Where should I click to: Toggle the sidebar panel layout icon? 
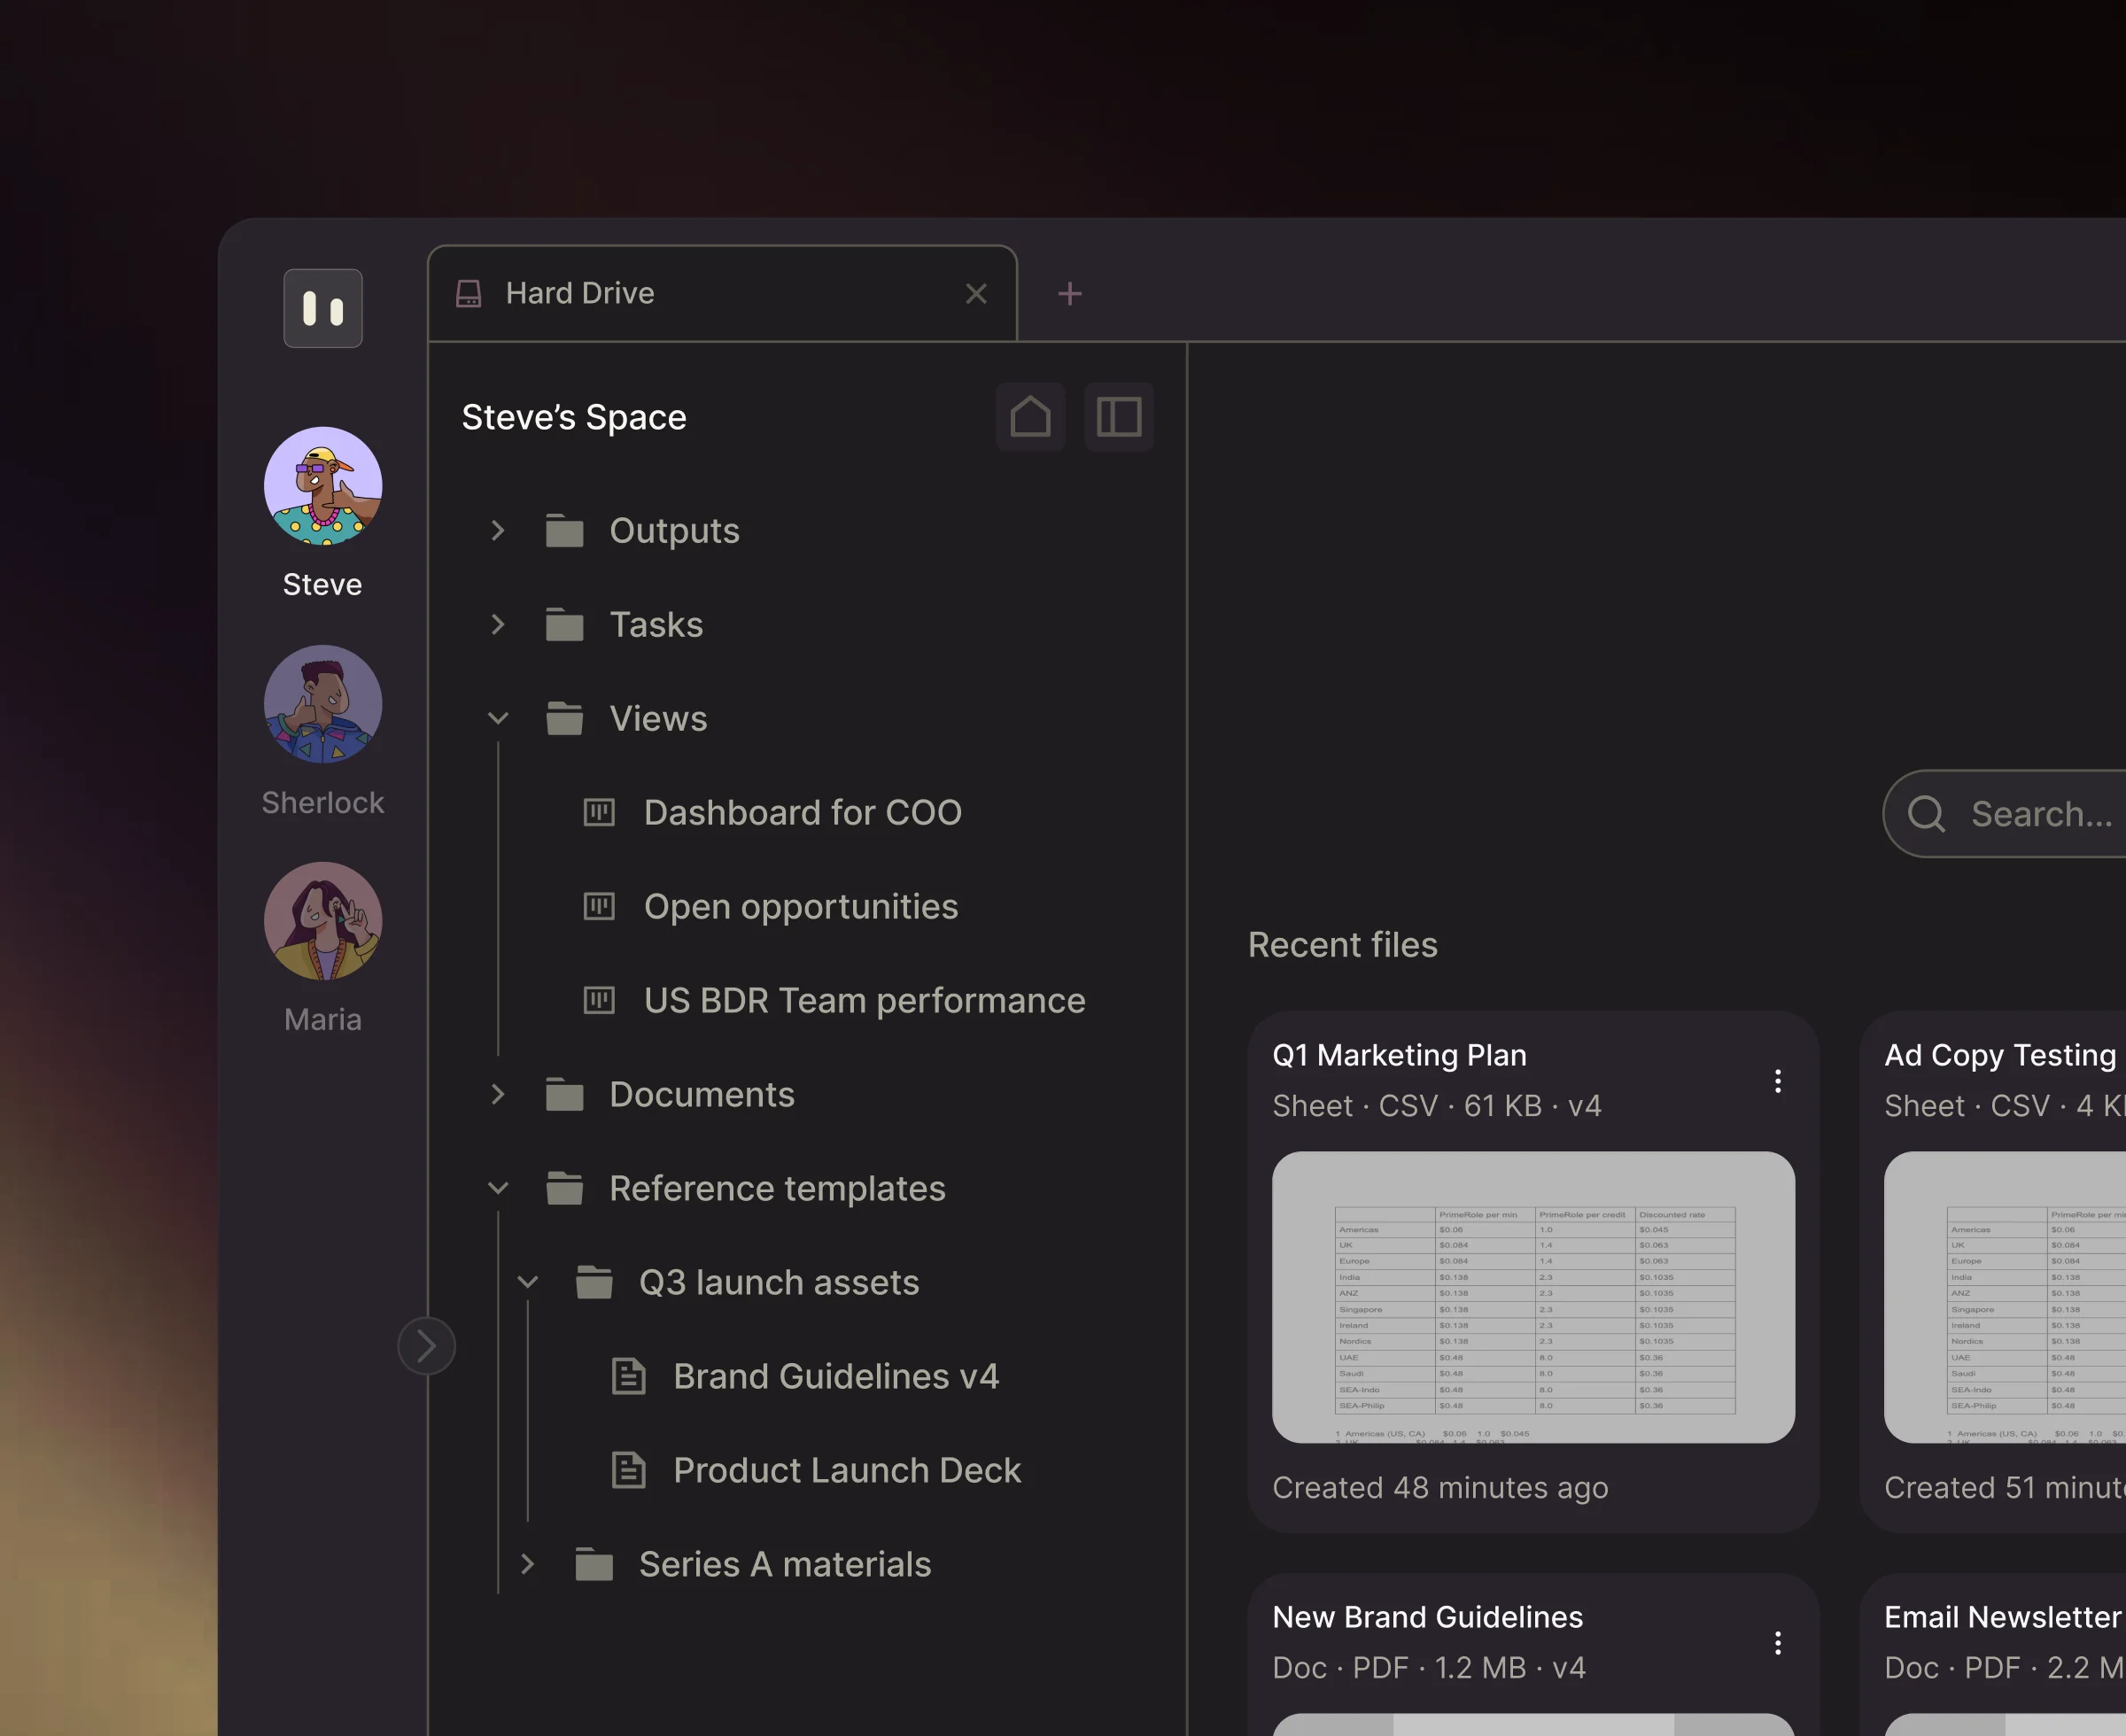pyautogui.click(x=1118, y=417)
